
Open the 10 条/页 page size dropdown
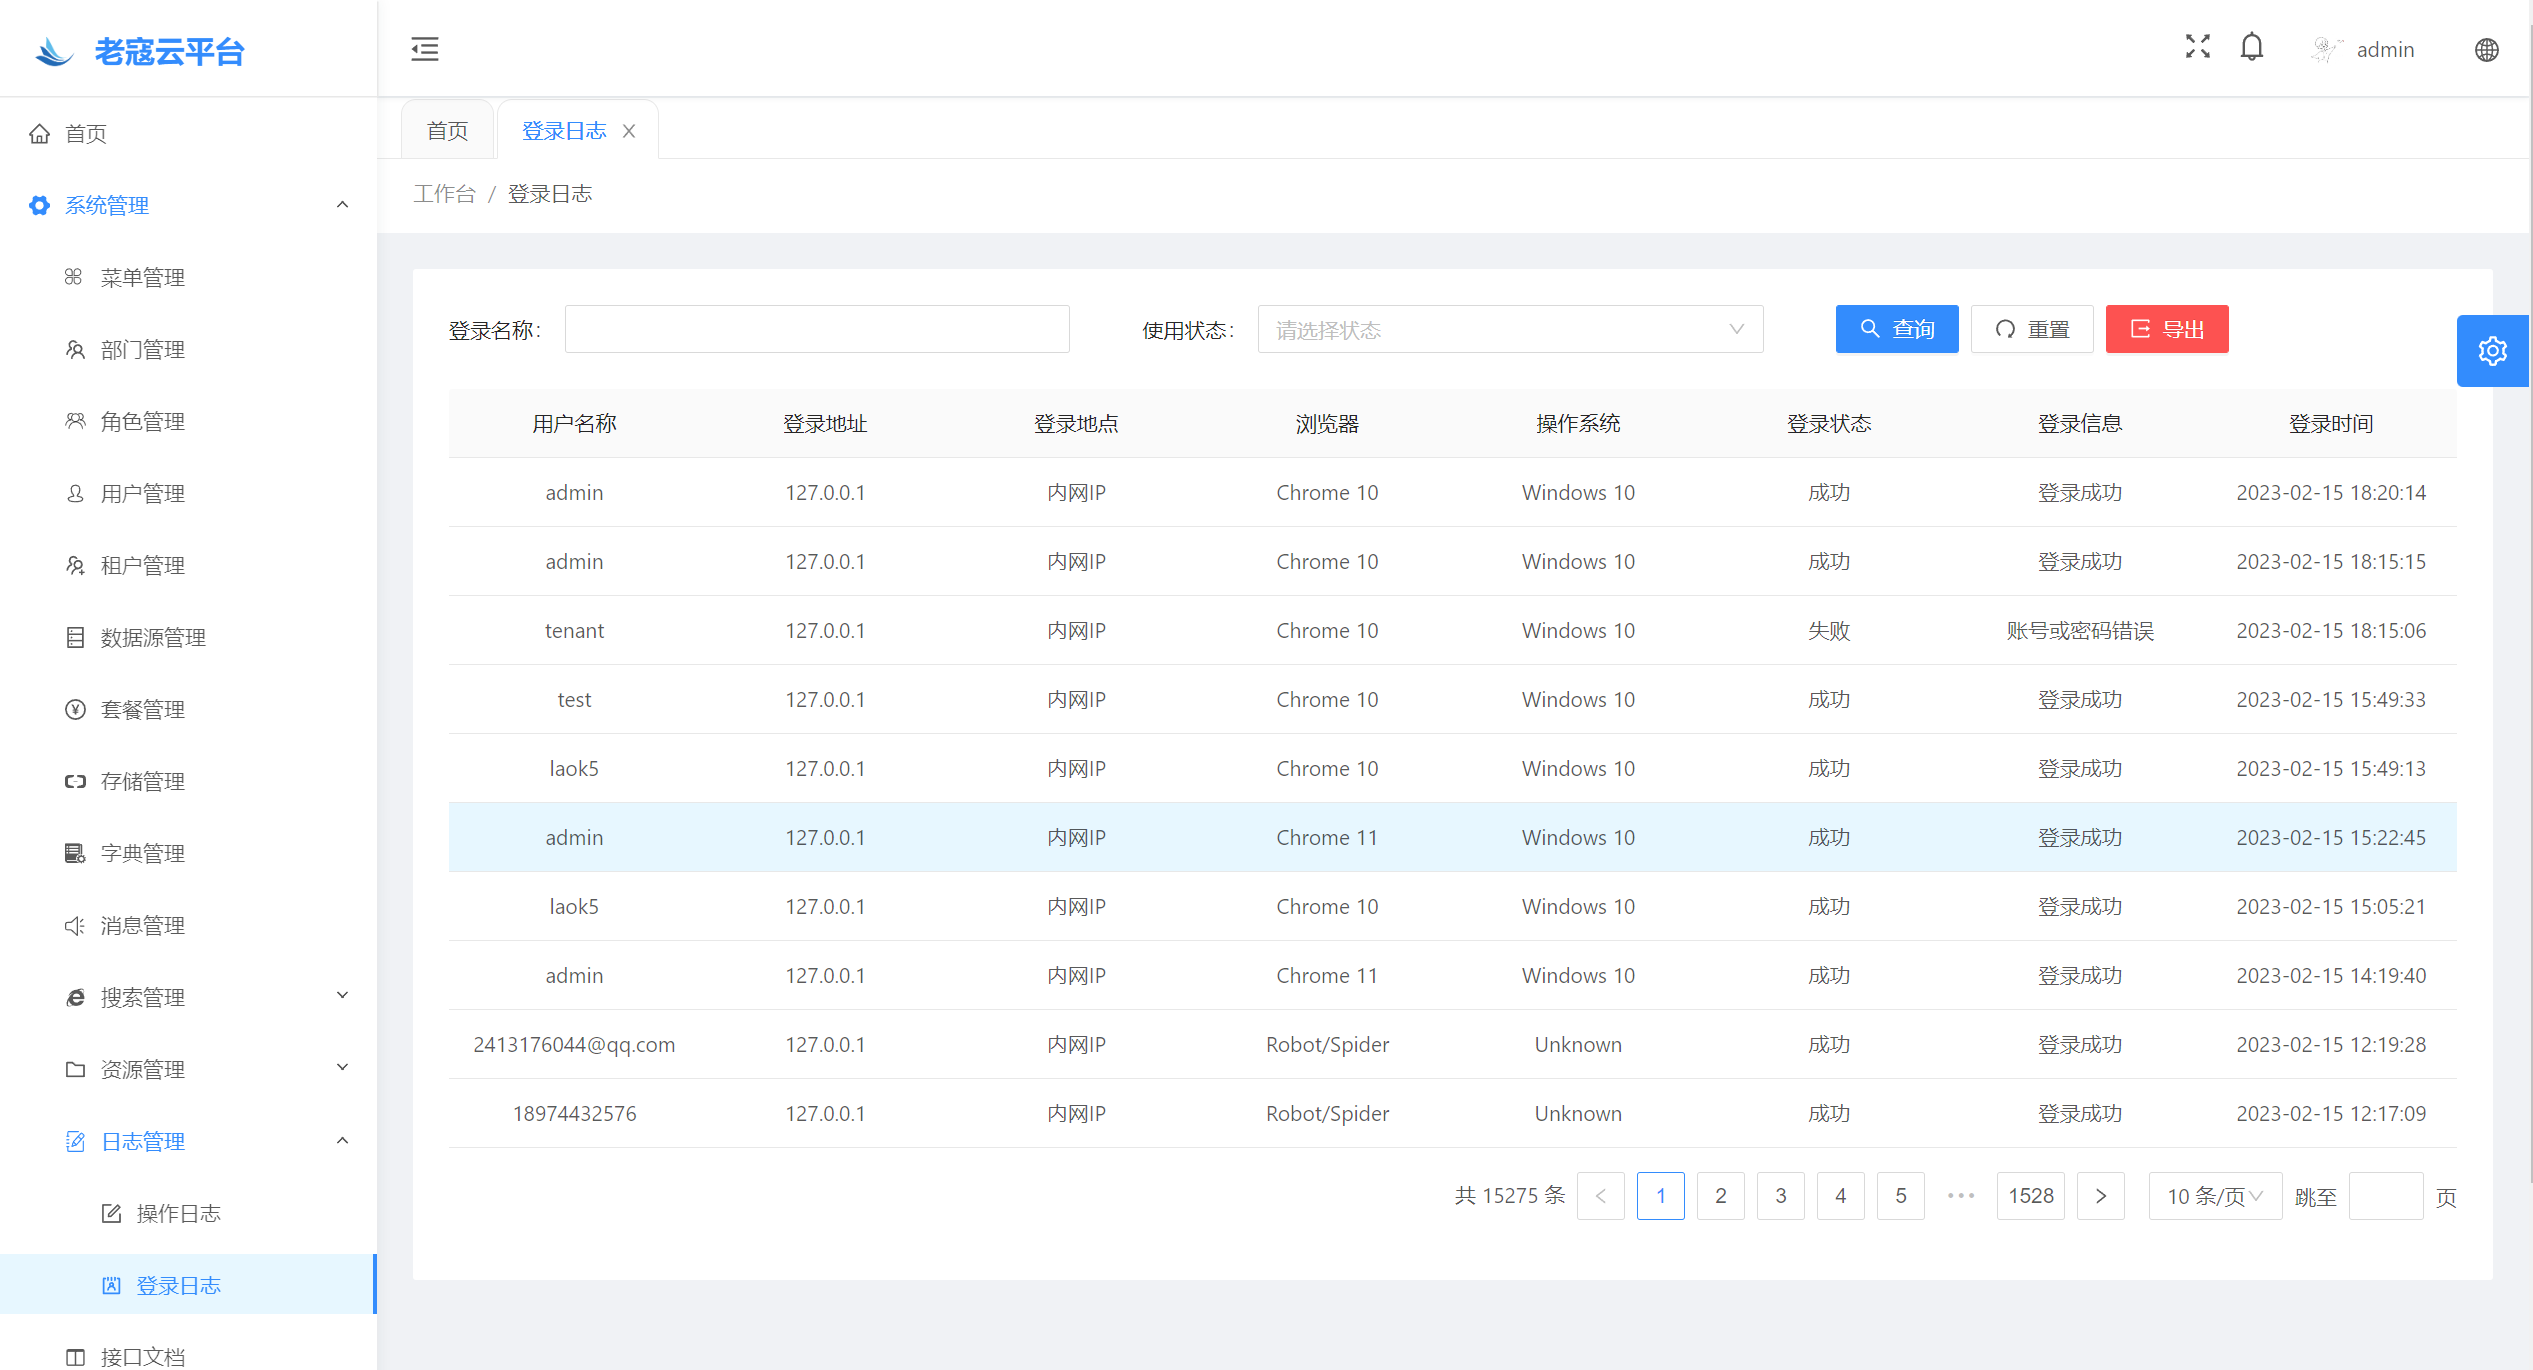2214,1196
